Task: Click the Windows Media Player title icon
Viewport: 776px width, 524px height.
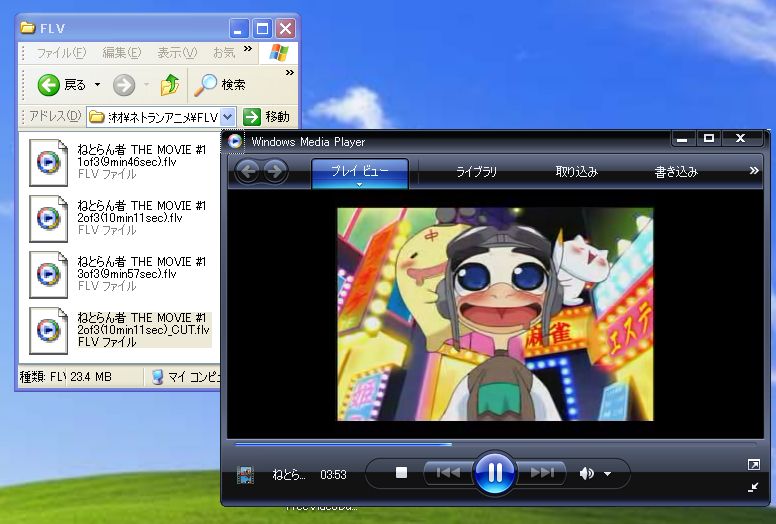Action: pyautogui.click(x=235, y=142)
